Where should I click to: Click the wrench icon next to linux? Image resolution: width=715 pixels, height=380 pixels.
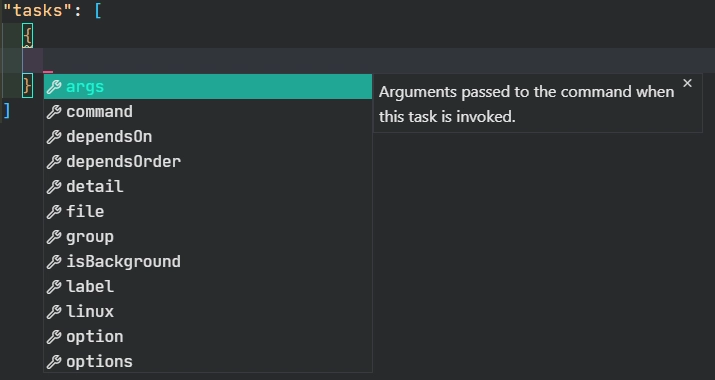pos(54,312)
